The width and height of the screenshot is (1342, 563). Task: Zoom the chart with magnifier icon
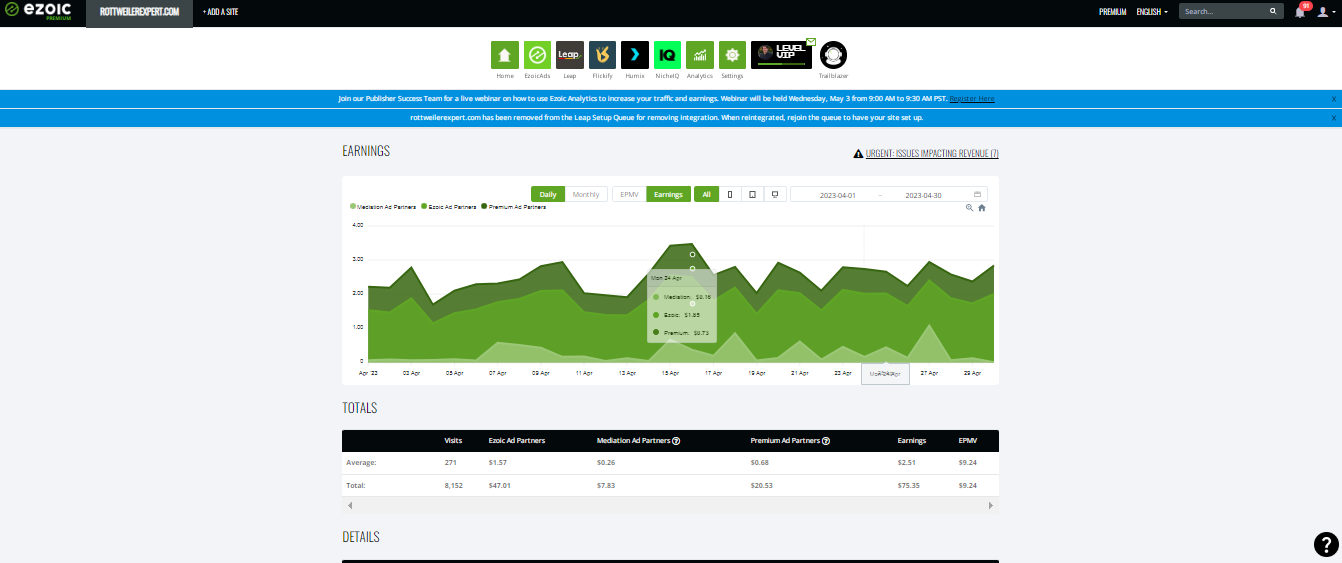tap(969, 208)
